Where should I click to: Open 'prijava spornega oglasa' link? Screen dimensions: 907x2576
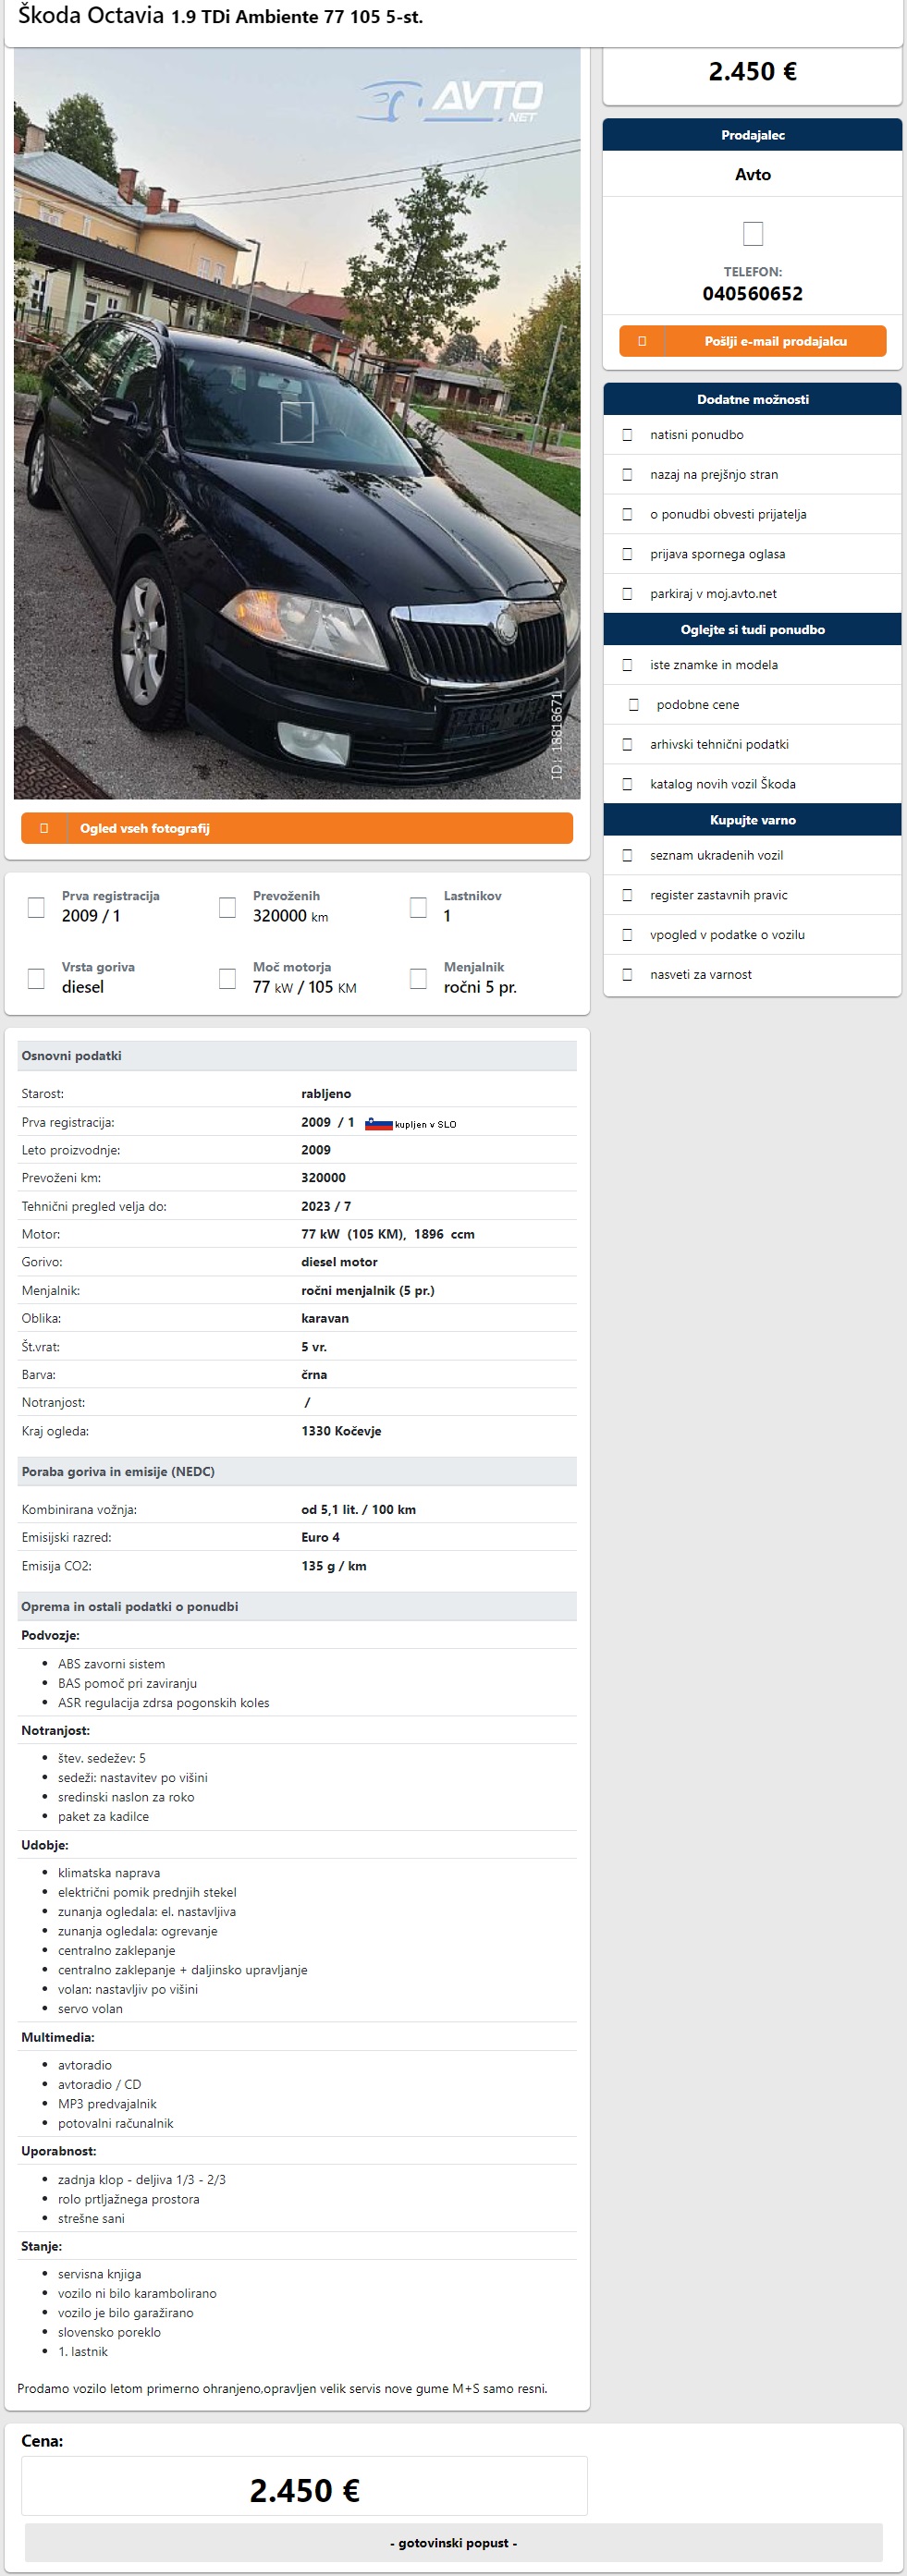click(717, 554)
